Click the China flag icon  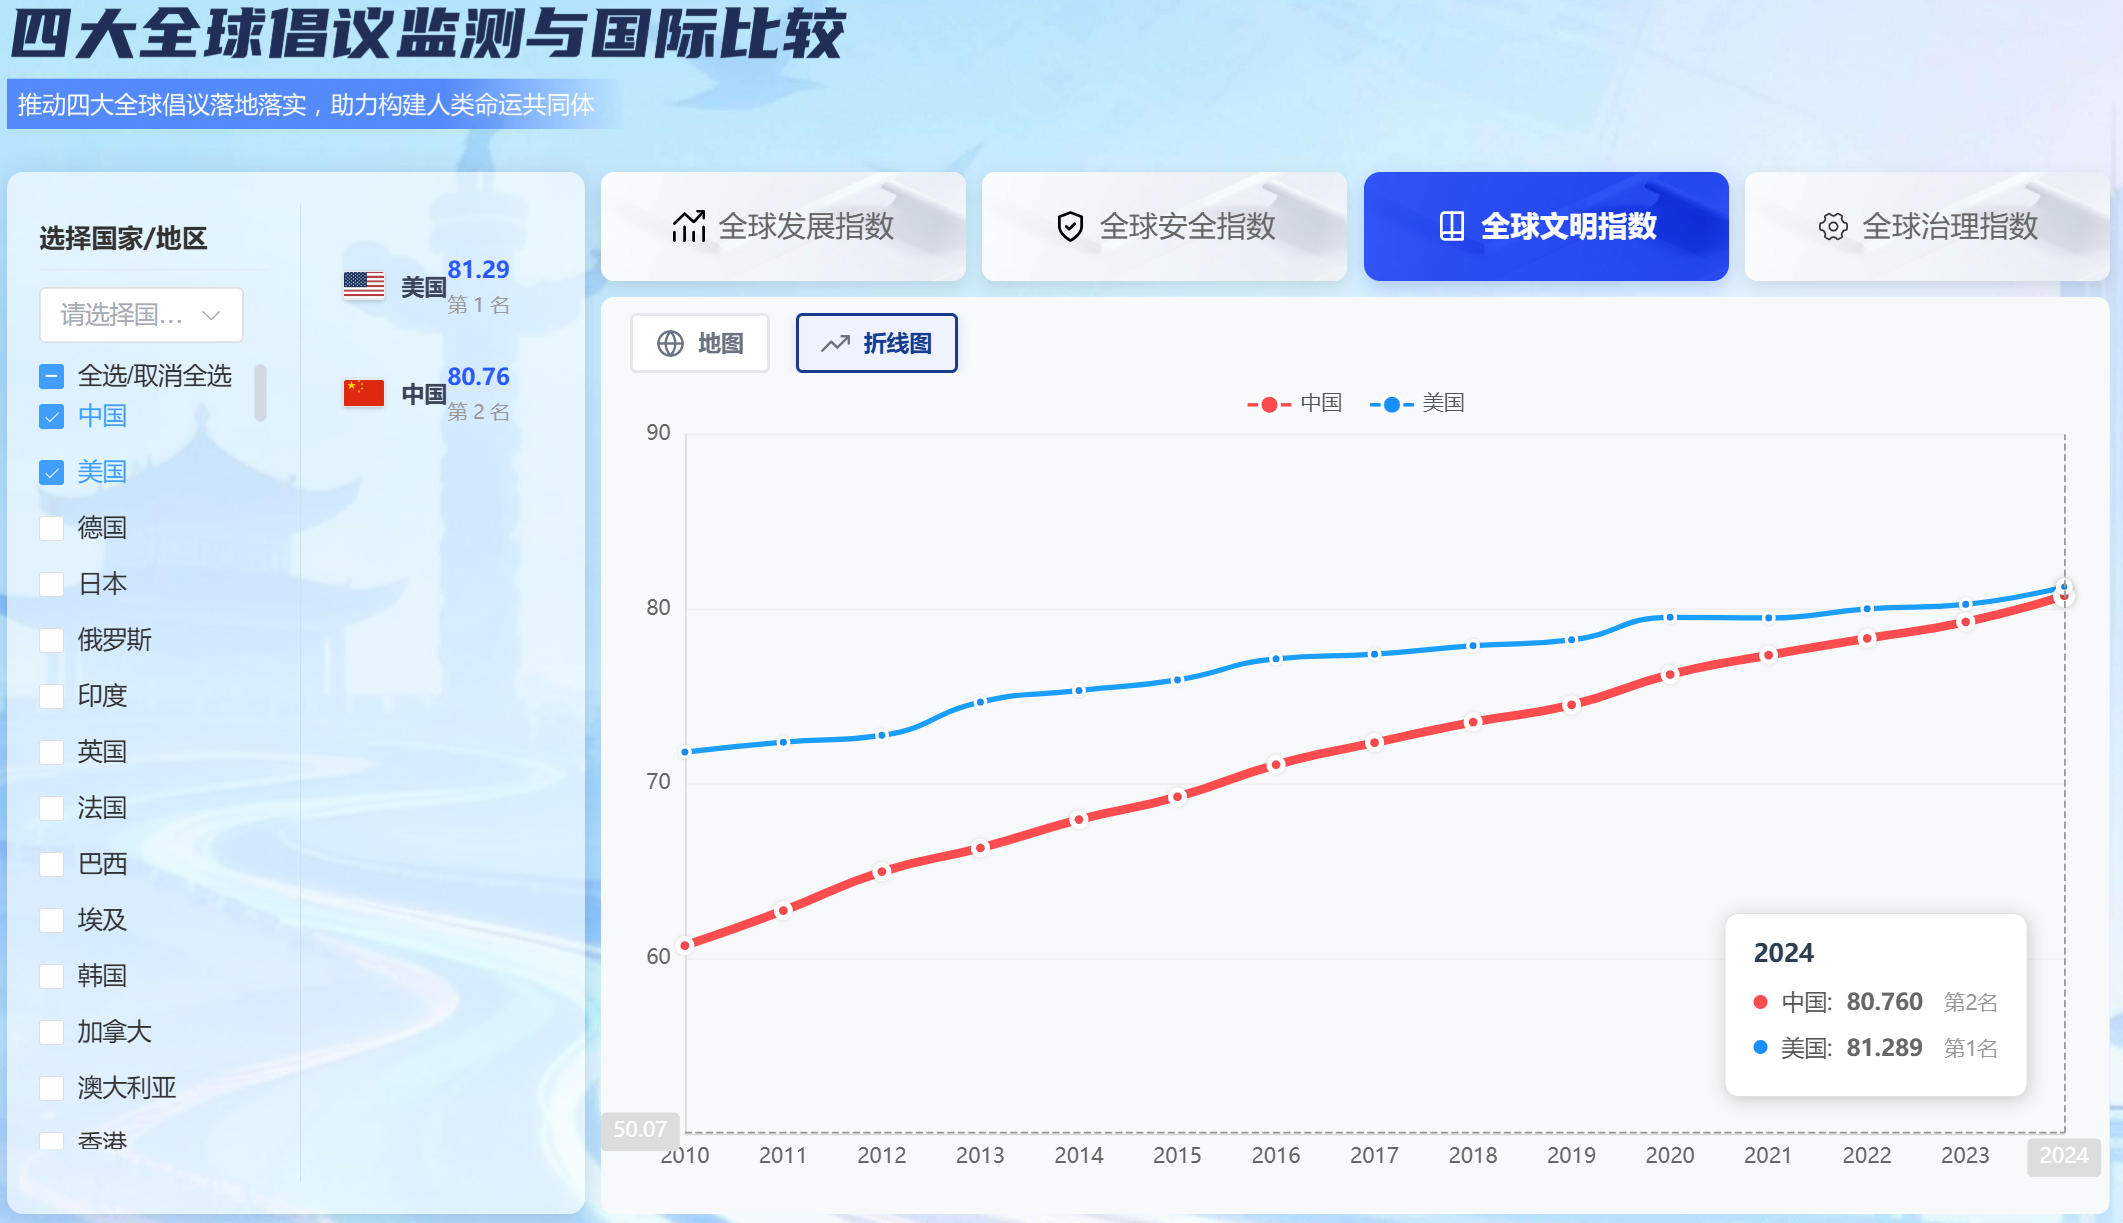[364, 393]
